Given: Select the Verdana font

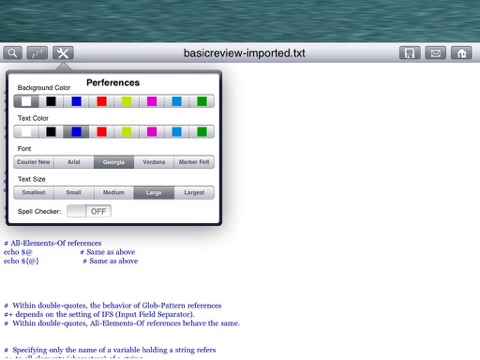Looking at the screenshot, I should click(154, 162).
